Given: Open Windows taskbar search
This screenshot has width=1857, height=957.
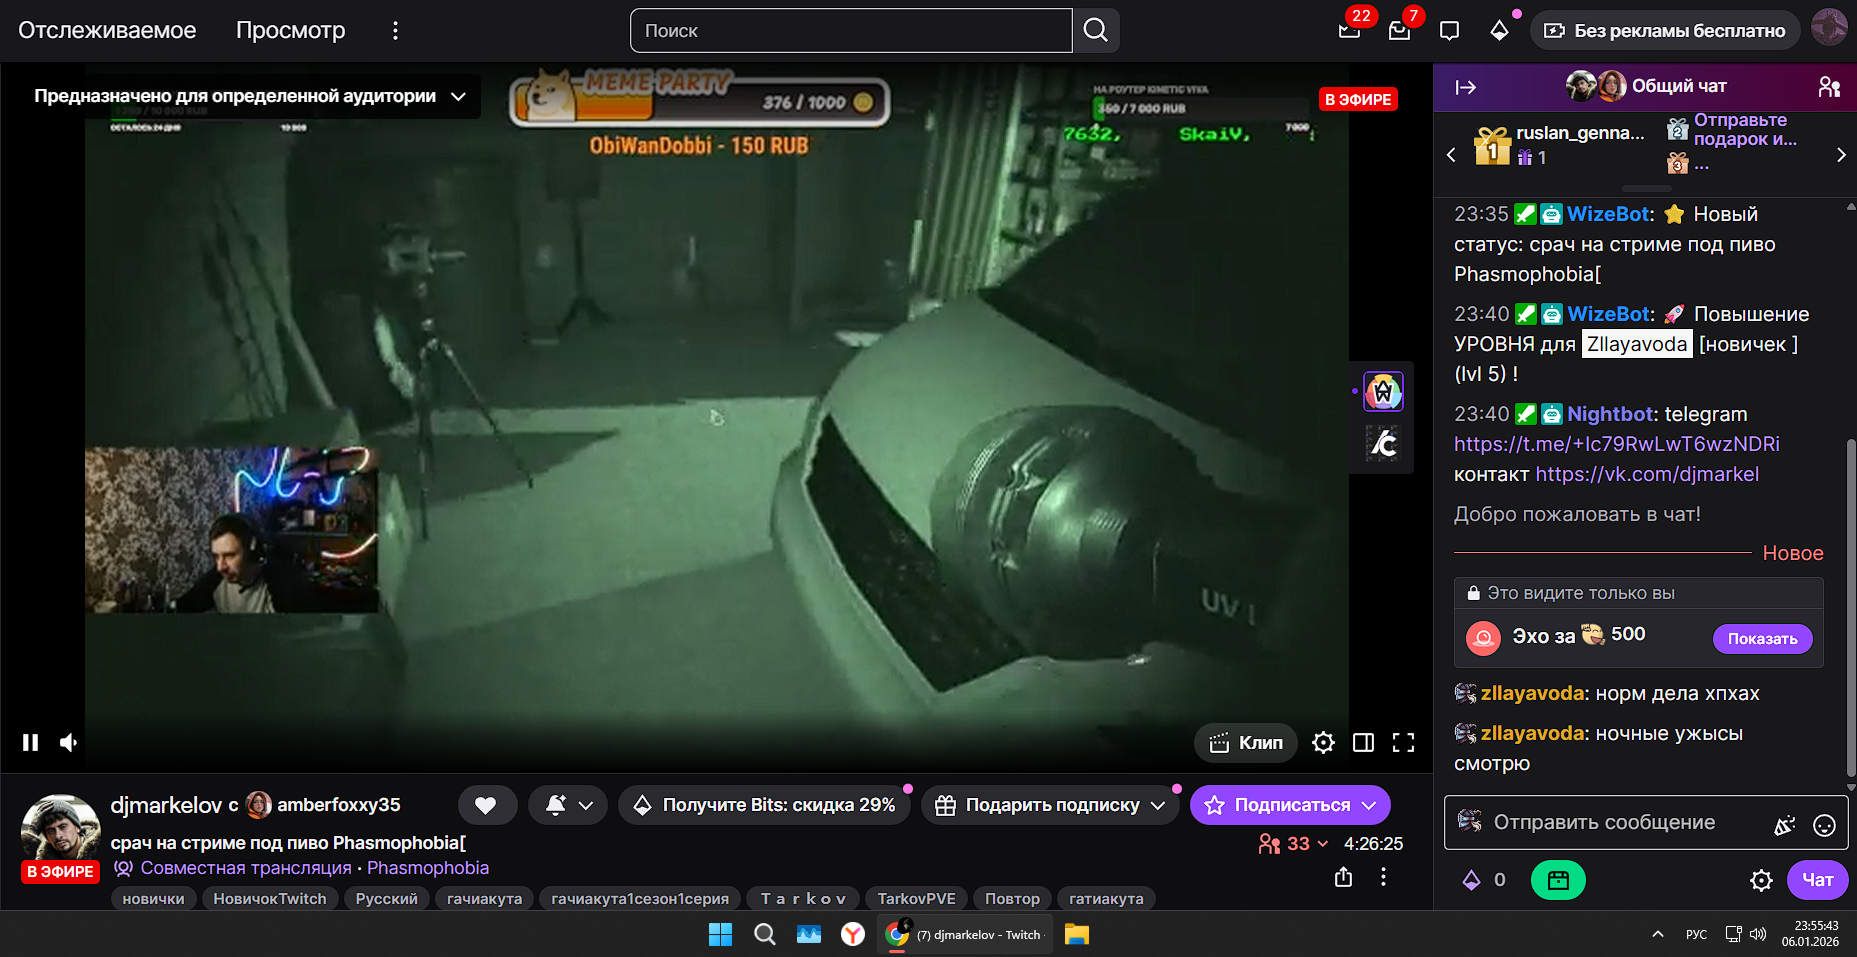Looking at the screenshot, I should (x=765, y=934).
